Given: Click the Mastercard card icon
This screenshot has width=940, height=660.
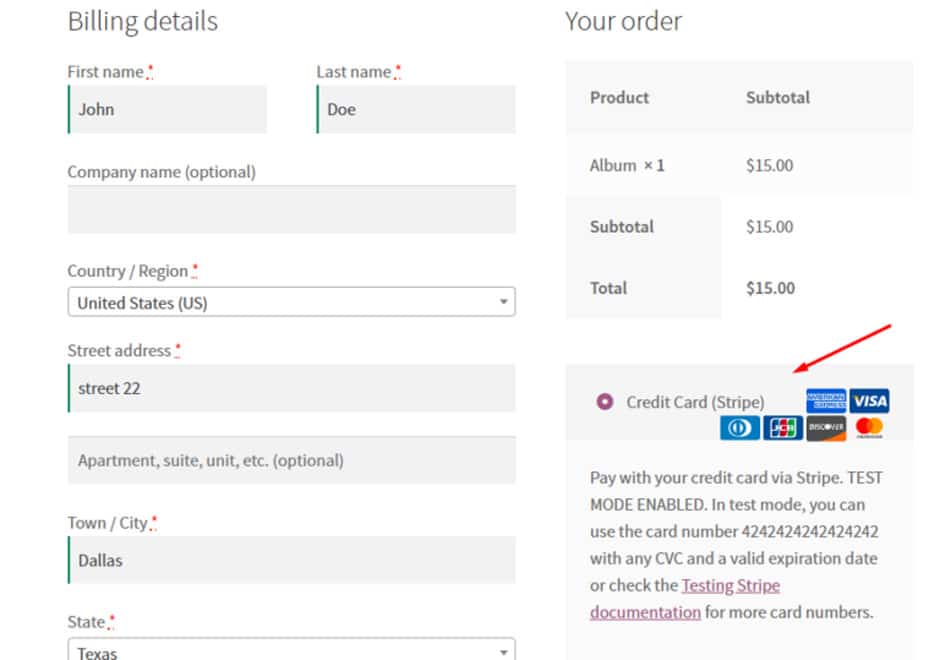Looking at the screenshot, I should click(x=868, y=427).
